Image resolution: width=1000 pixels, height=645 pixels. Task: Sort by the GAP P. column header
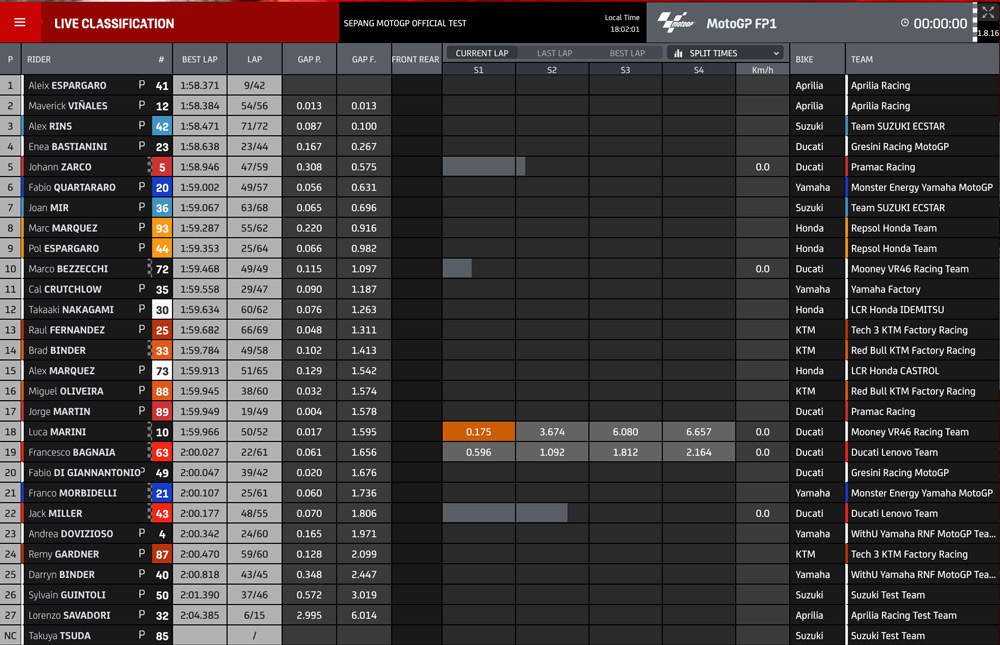pos(309,59)
